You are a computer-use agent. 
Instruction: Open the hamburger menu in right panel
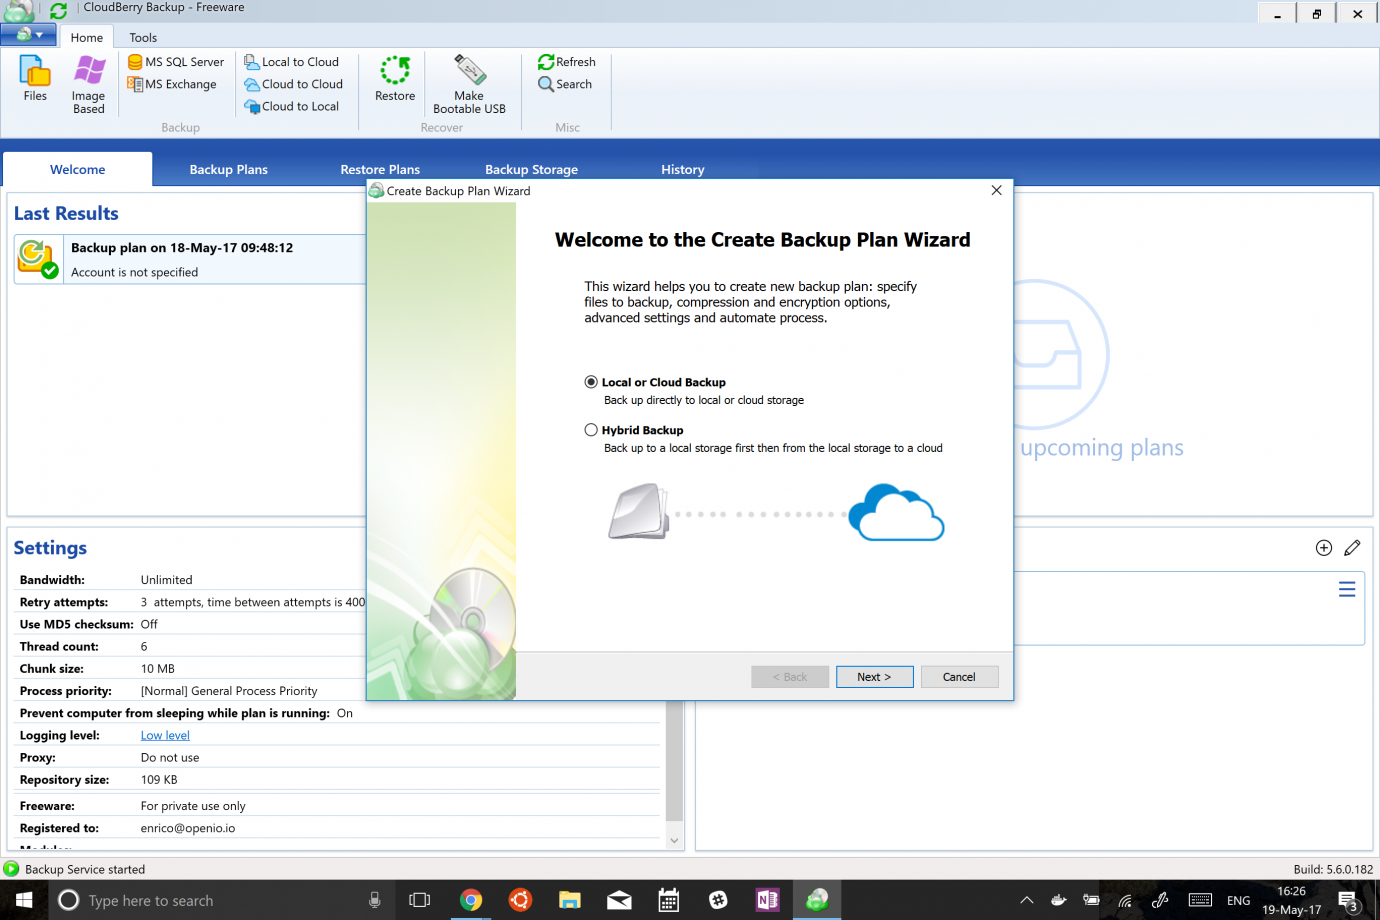point(1347,589)
